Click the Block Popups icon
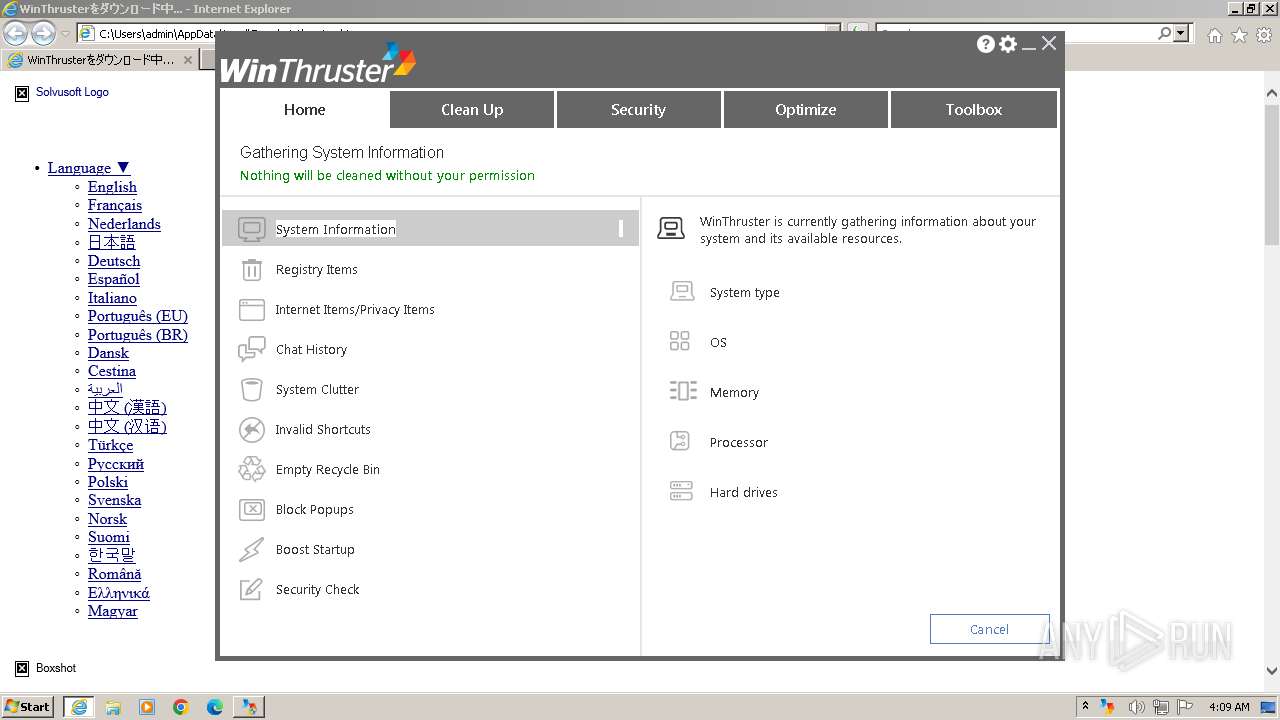The width and height of the screenshot is (1280, 720). point(252,509)
